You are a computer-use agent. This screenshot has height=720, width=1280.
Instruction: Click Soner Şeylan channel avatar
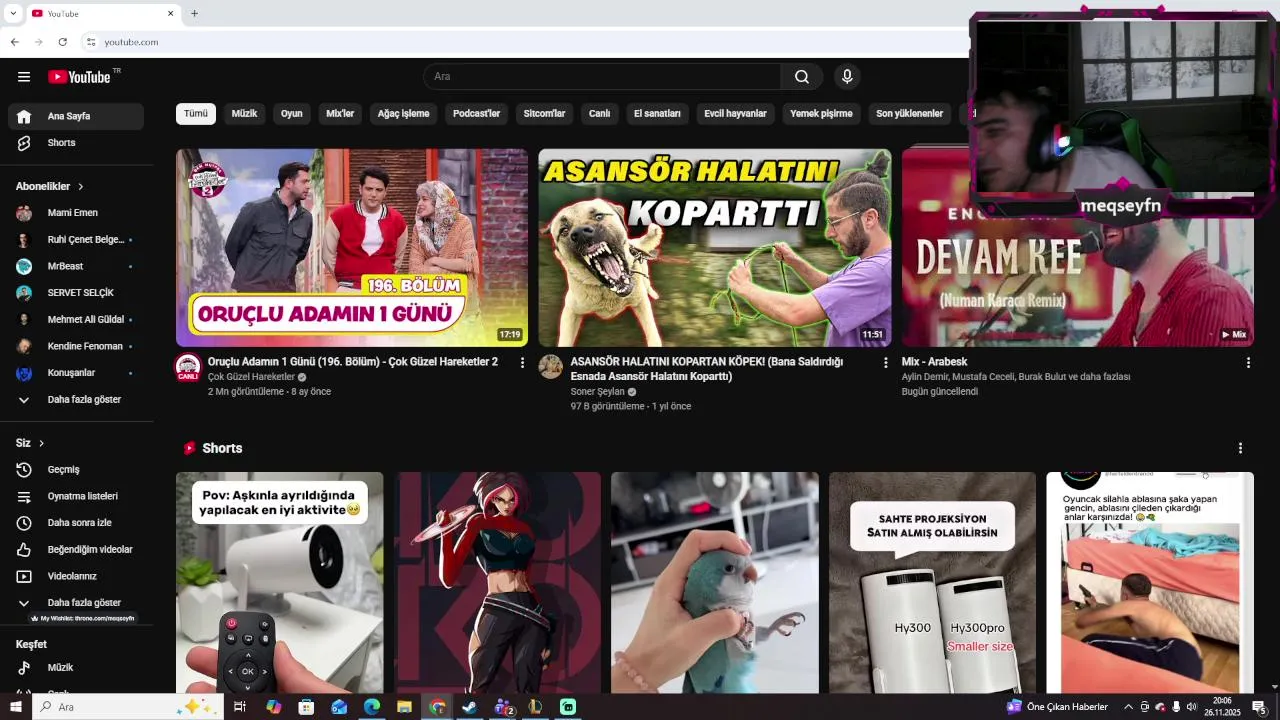click(x=550, y=367)
